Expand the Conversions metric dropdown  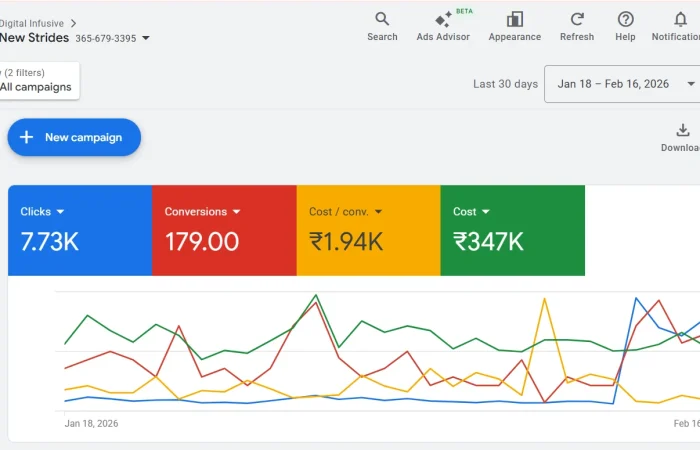(236, 212)
